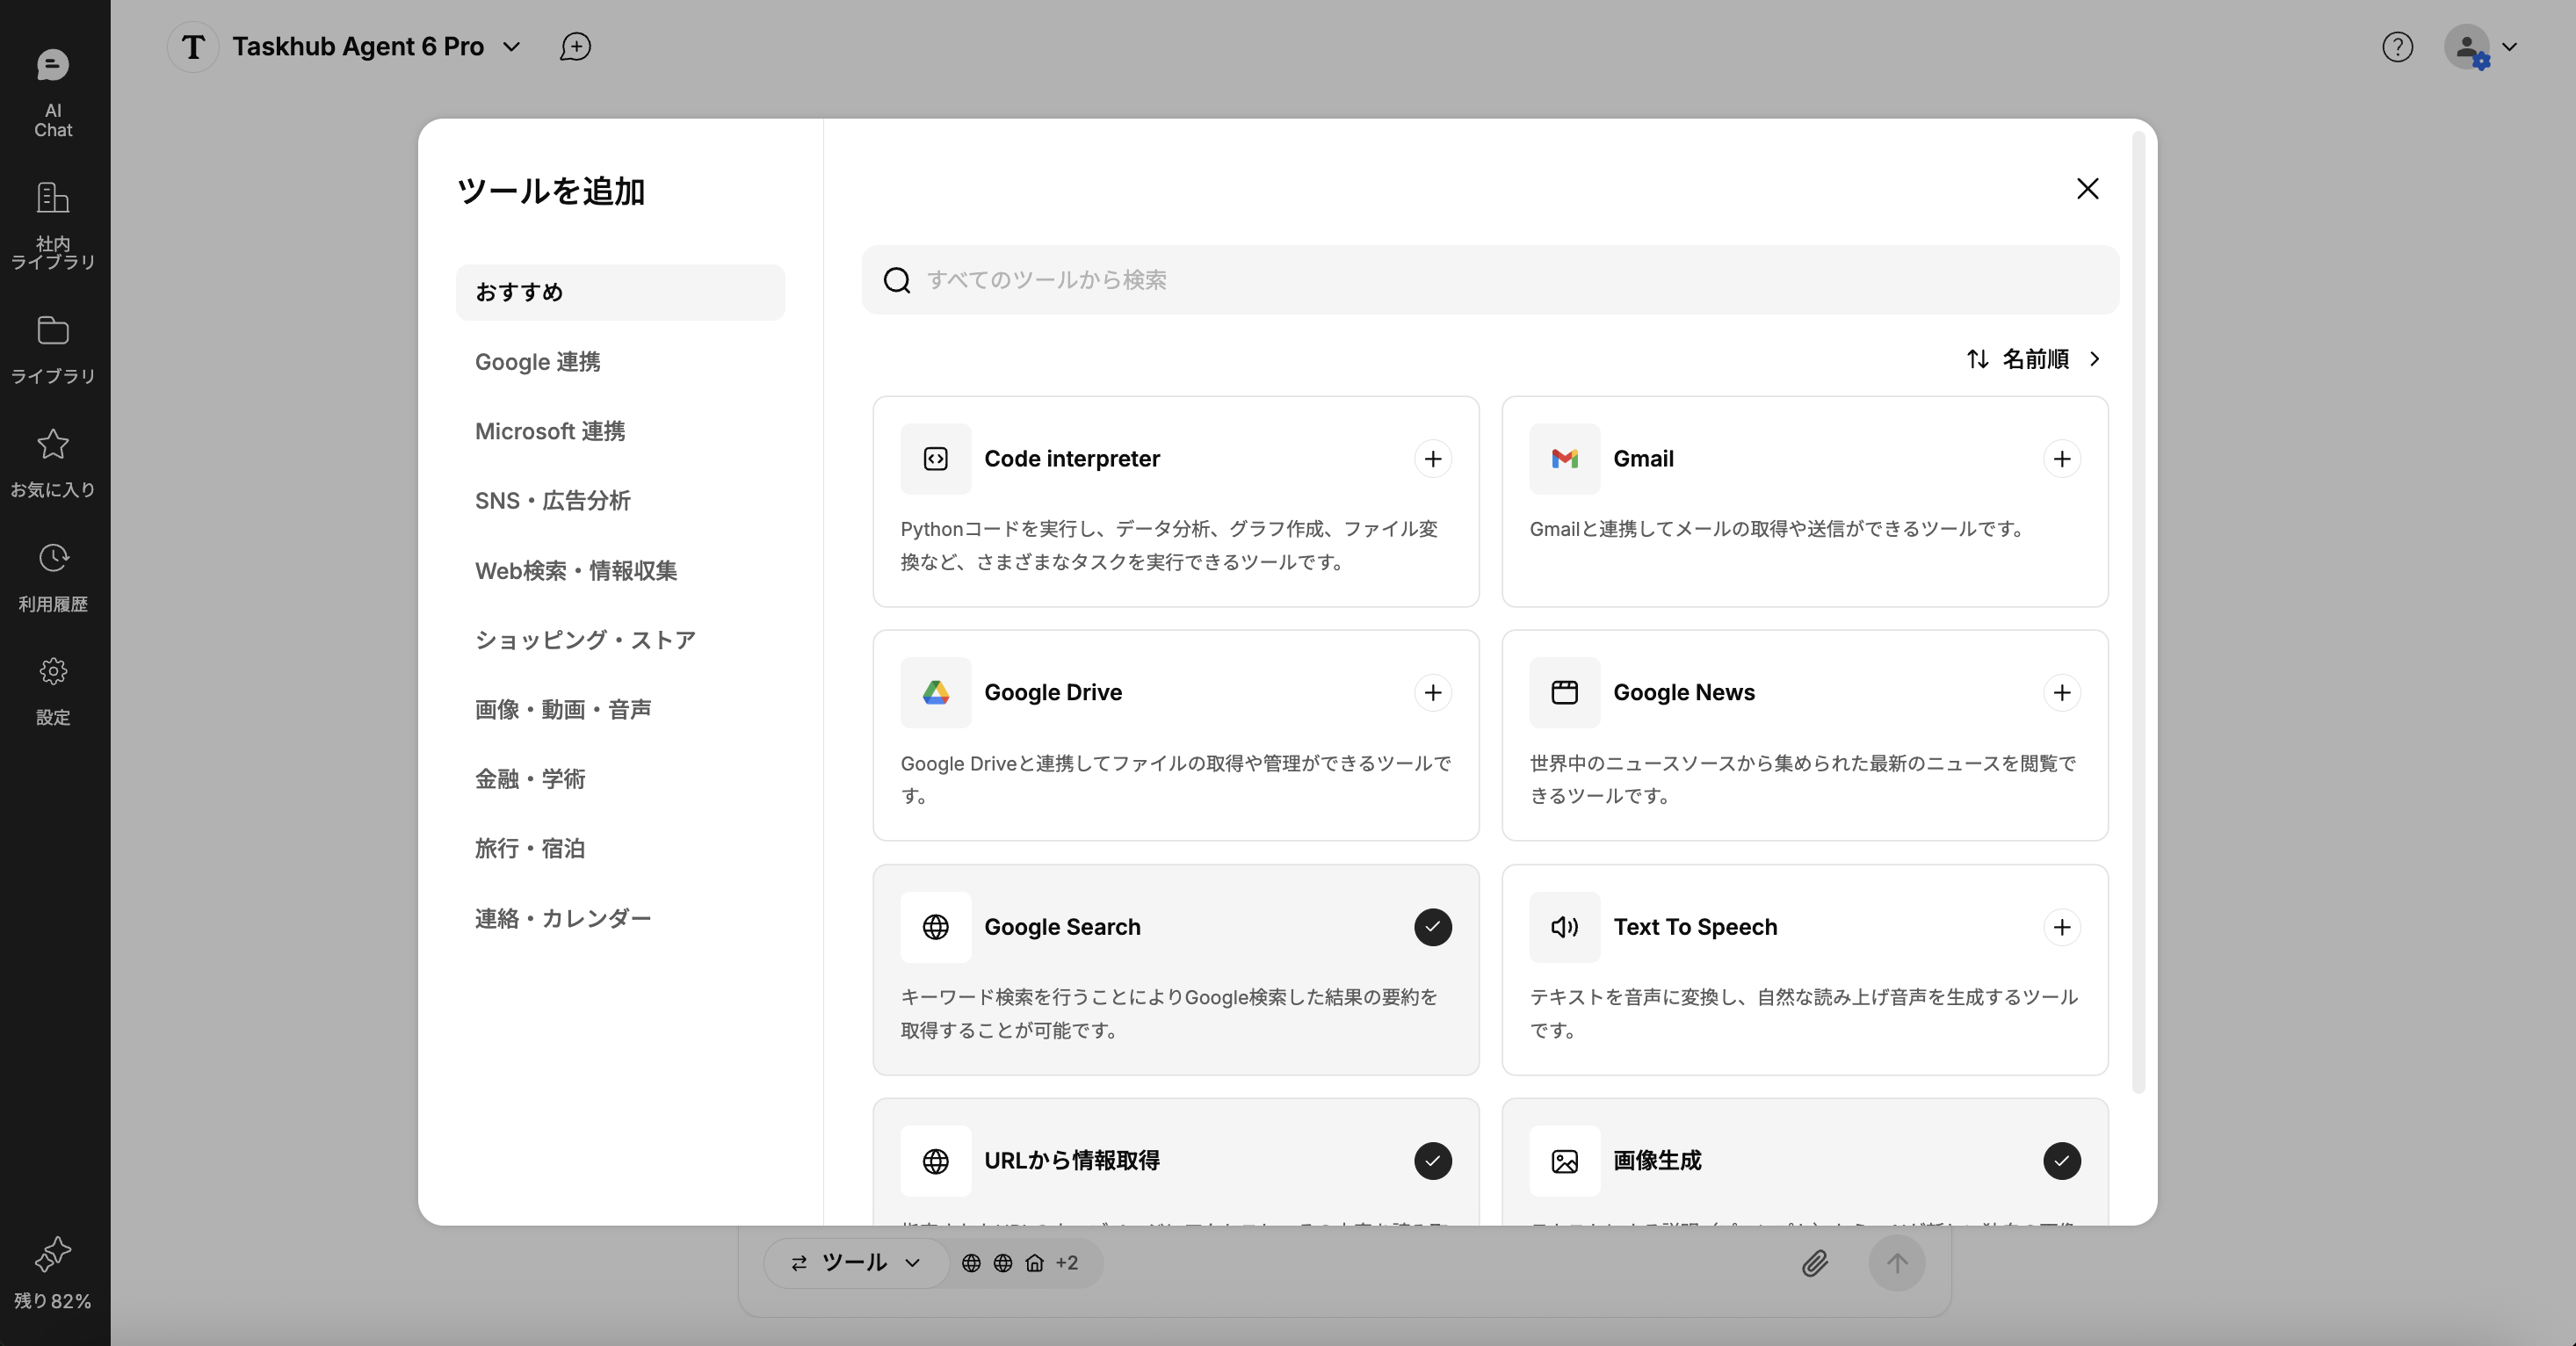
Task: Click the paperclip attachment icon
Action: (x=1815, y=1263)
